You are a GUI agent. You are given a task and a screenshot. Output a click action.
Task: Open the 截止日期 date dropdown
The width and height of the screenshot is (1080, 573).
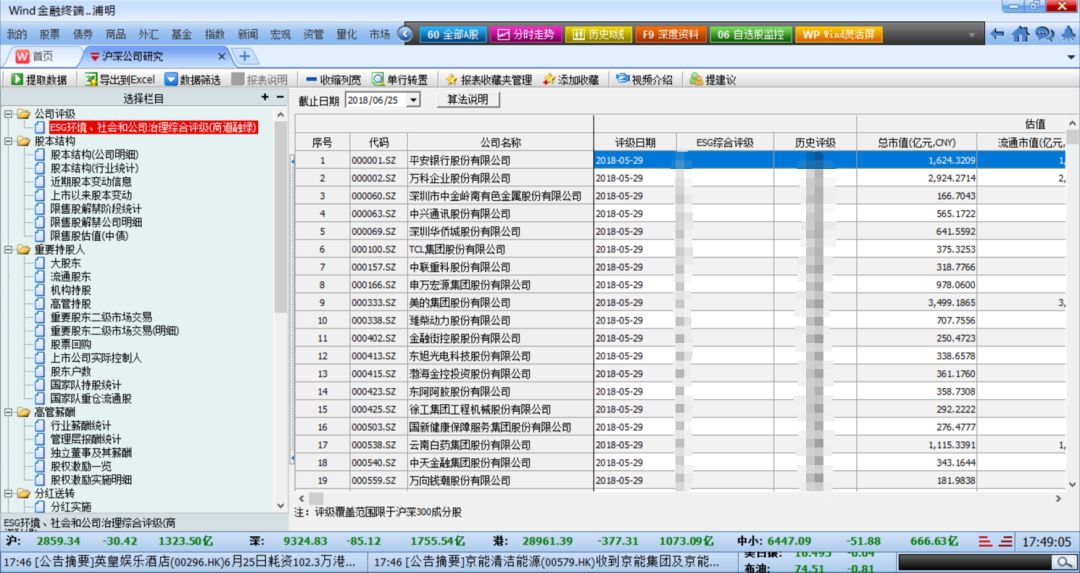click(x=413, y=101)
